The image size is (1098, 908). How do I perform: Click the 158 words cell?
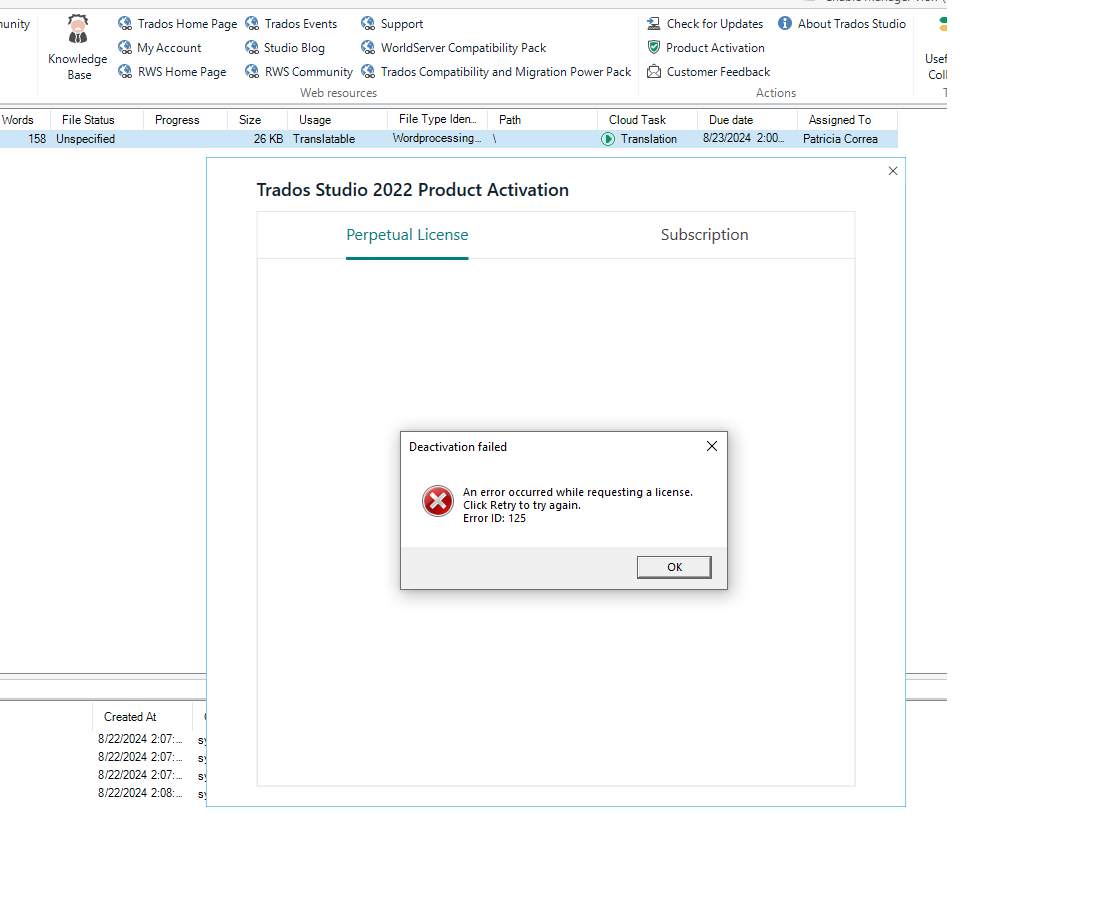tap(37, 139)
